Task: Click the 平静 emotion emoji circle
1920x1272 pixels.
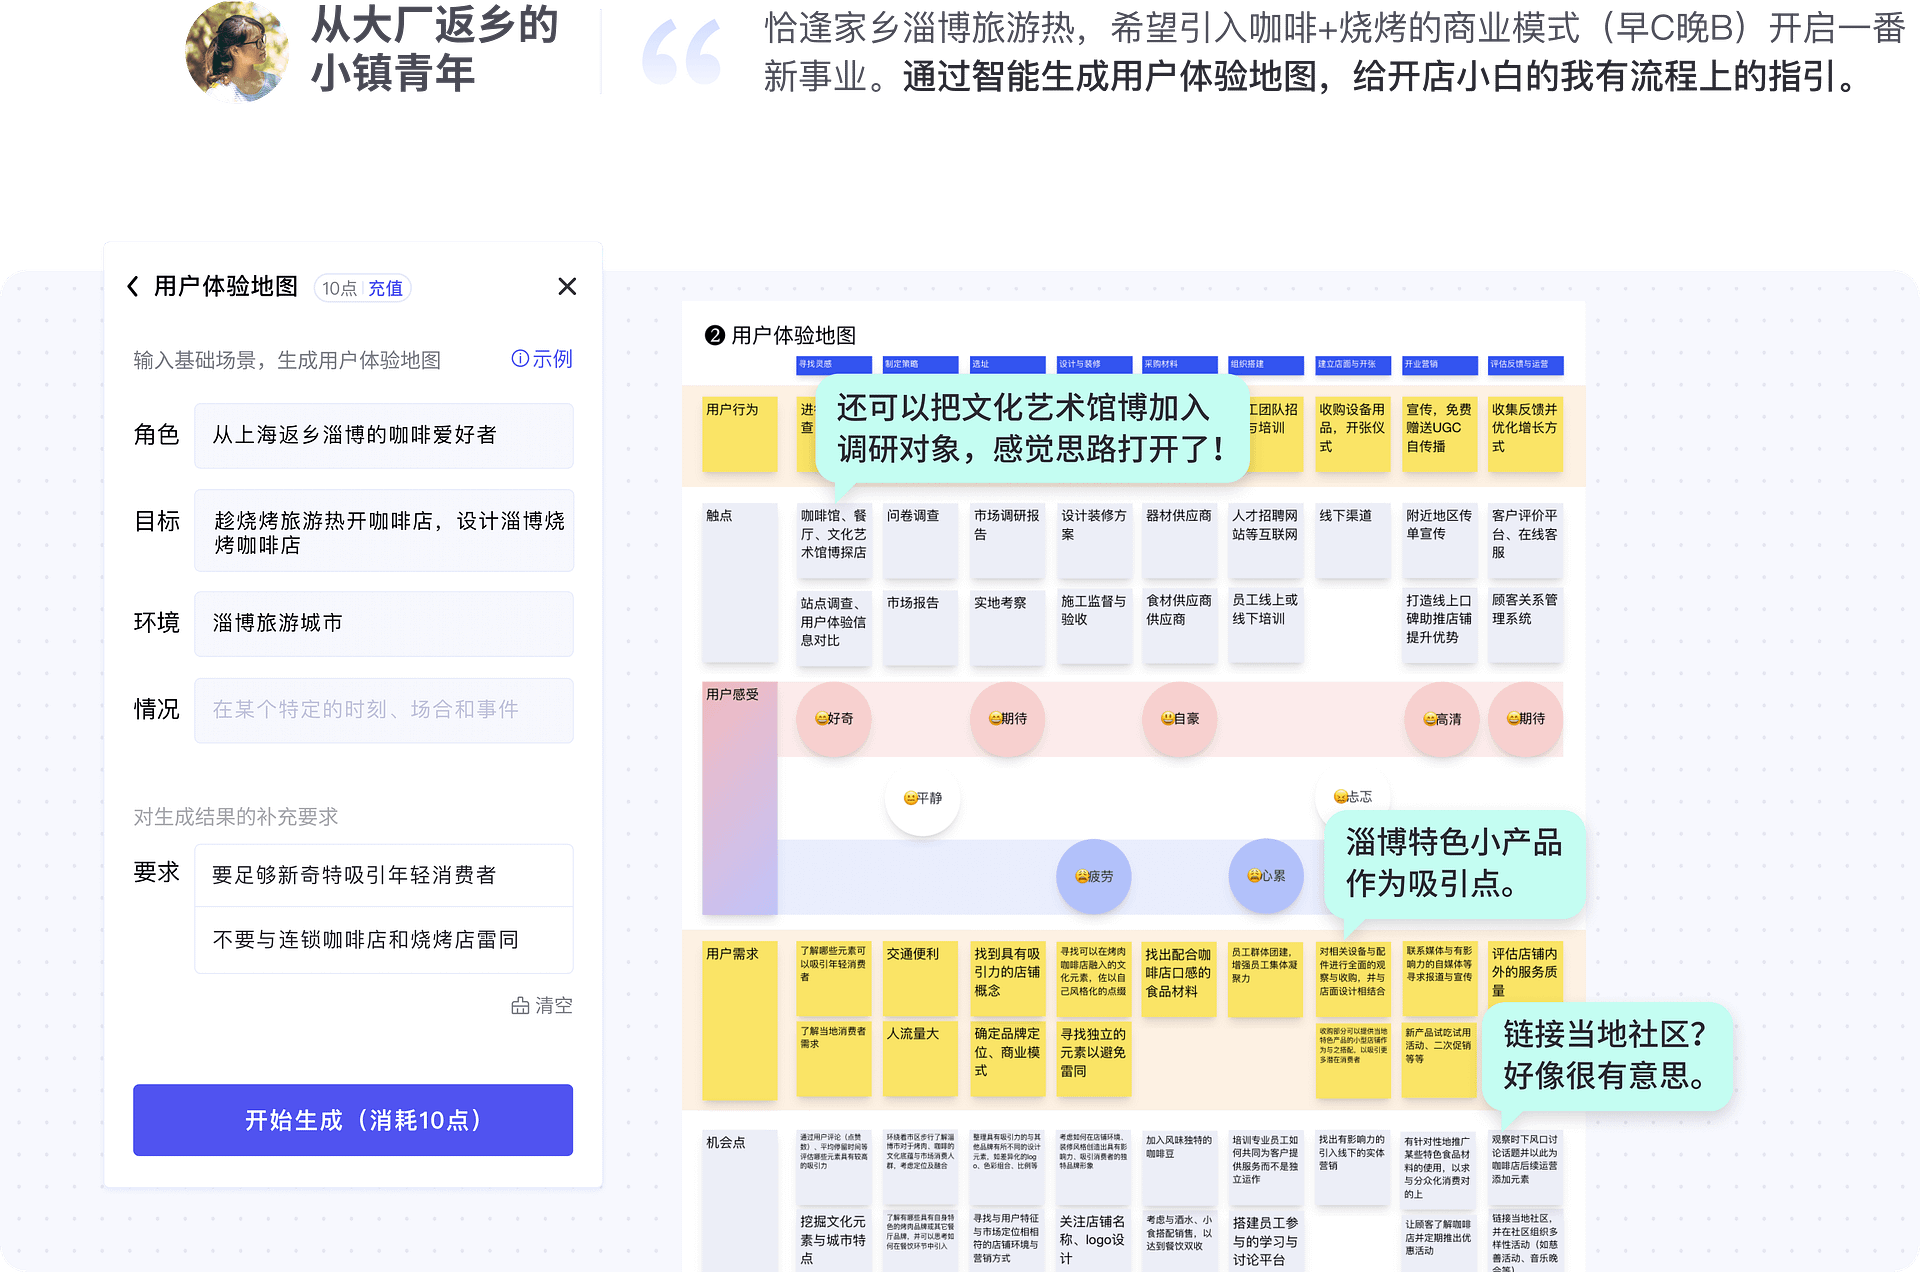Action: point(921,798)
